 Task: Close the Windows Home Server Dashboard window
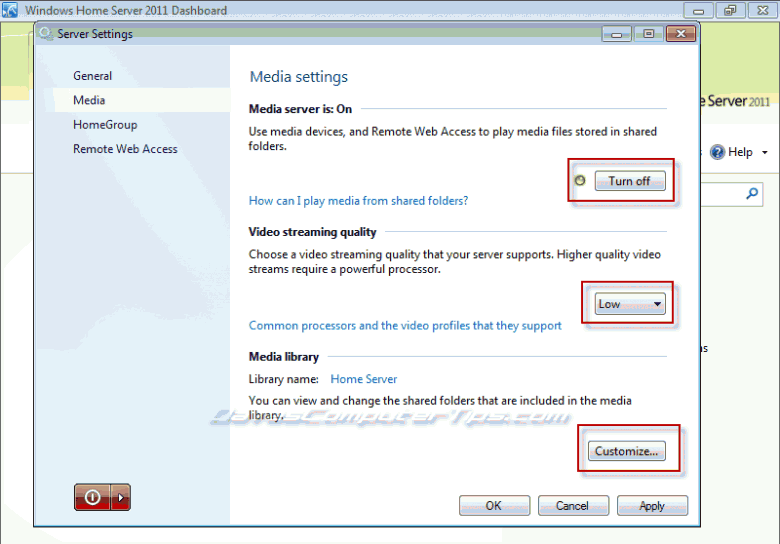click(x=763, y=10)
